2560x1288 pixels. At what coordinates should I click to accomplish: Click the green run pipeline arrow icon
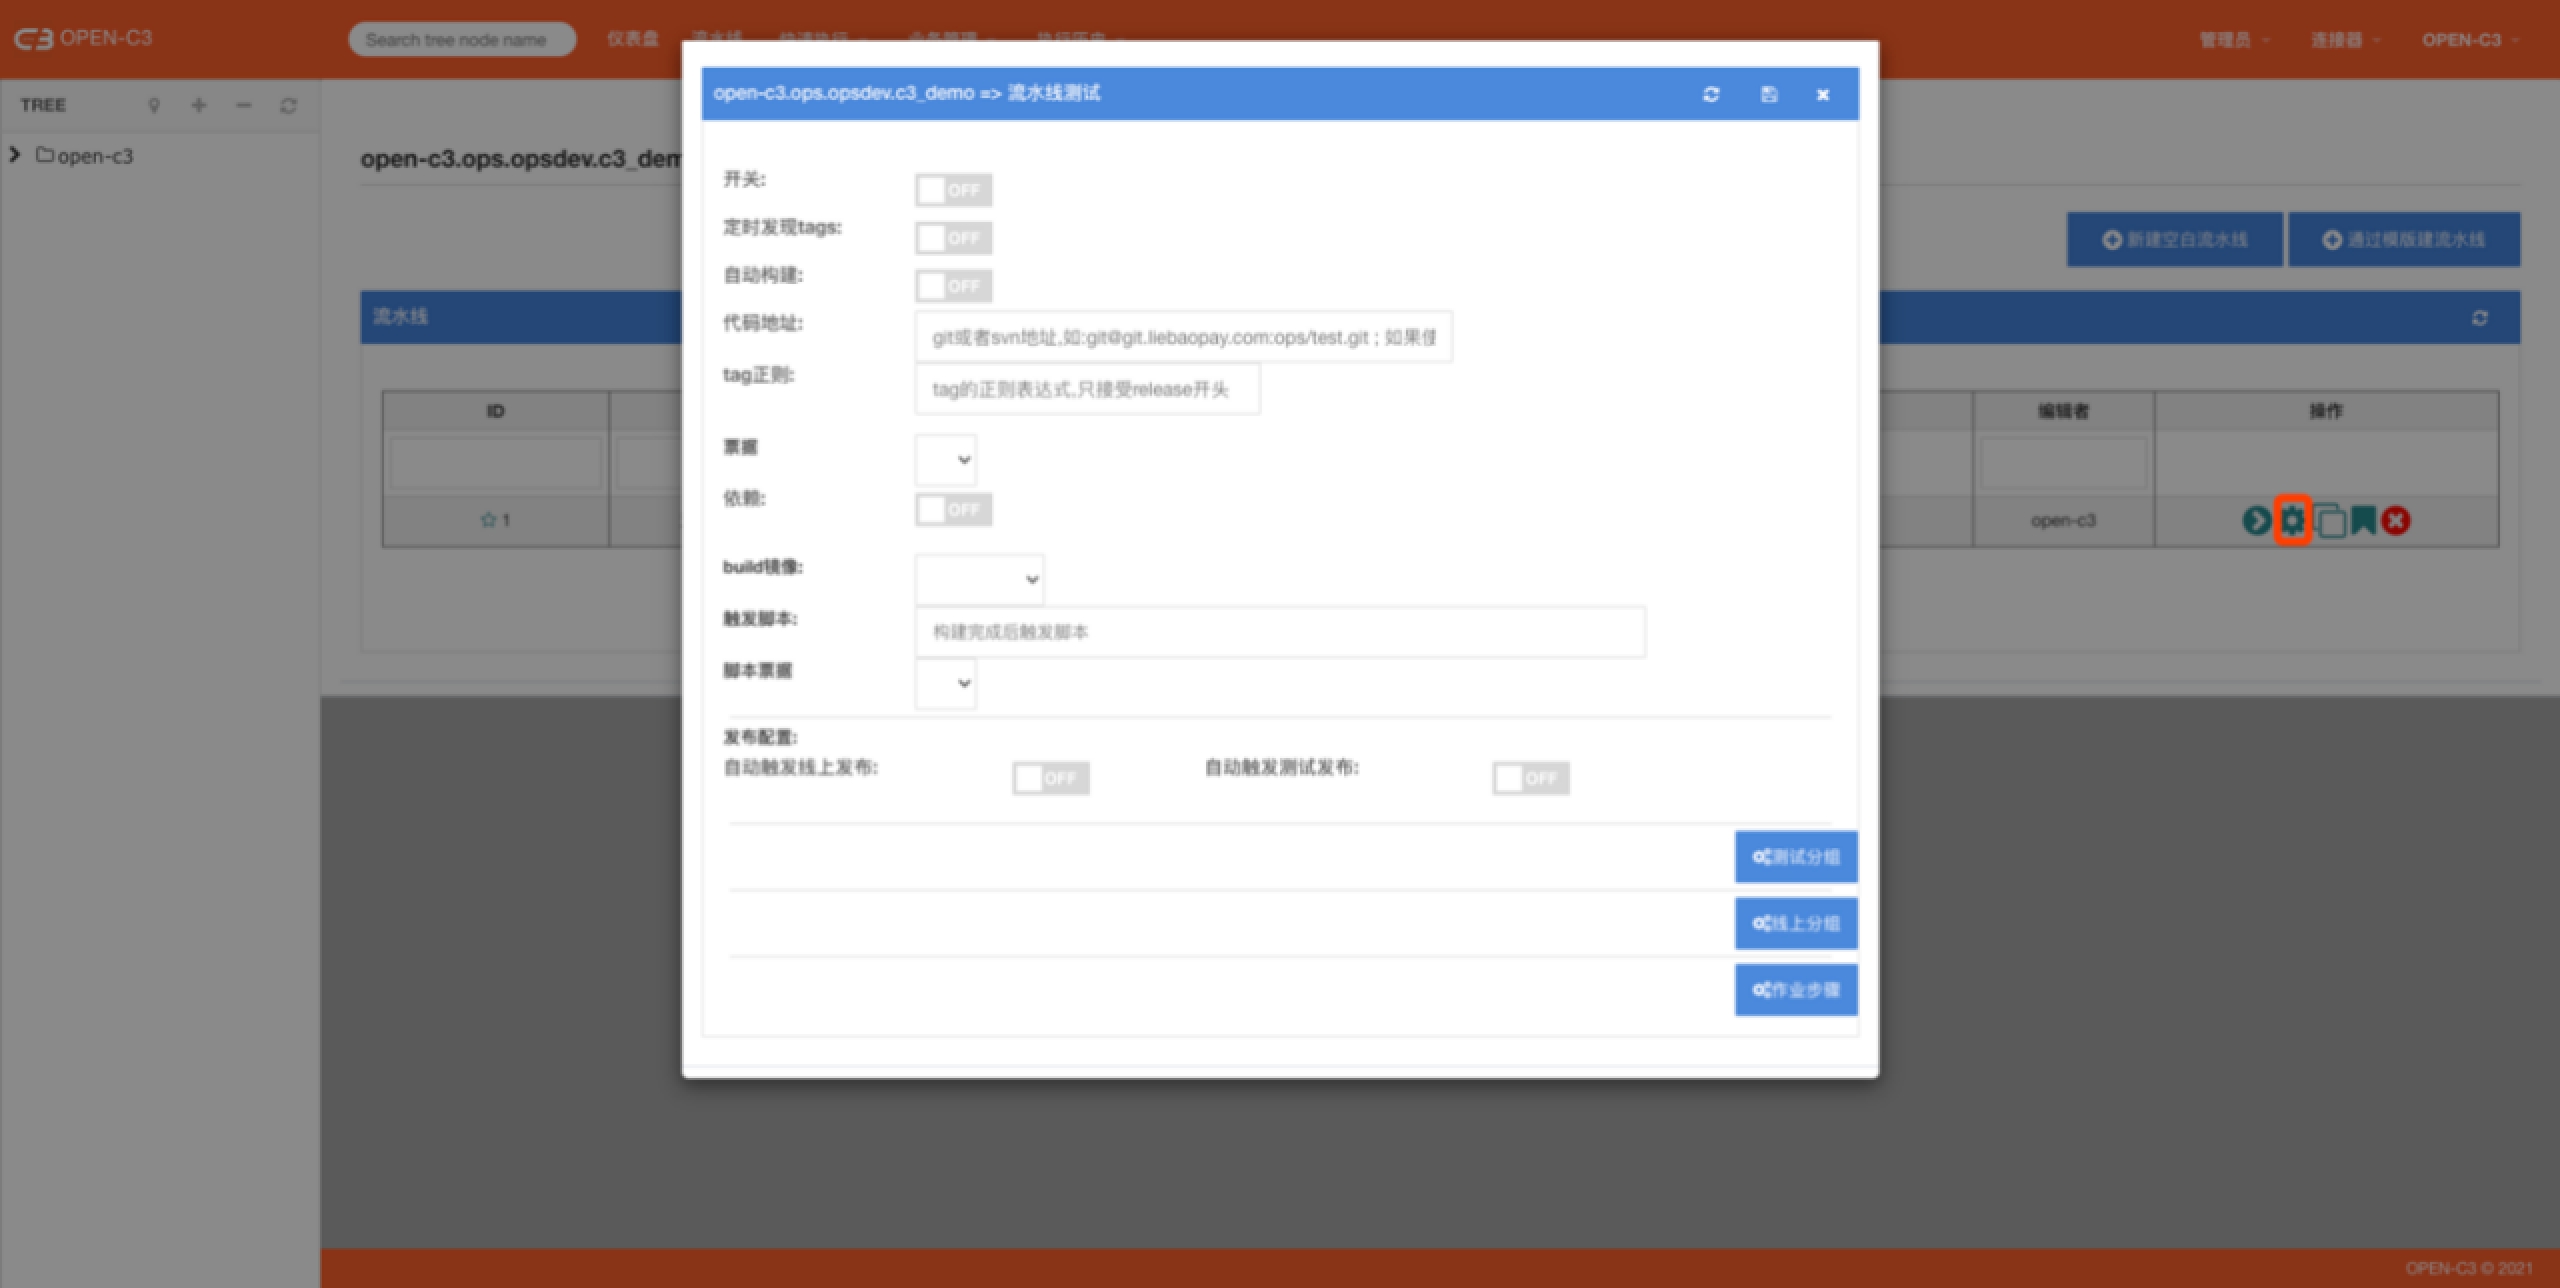(2256, 520)
